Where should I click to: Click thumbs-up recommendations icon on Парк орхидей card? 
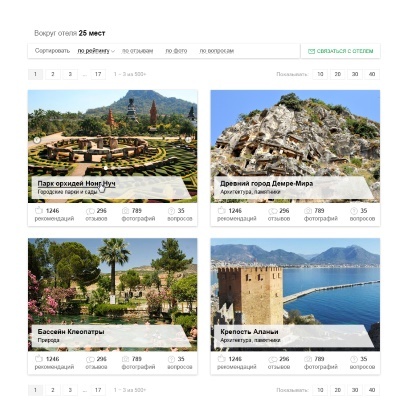coord(39,210)
